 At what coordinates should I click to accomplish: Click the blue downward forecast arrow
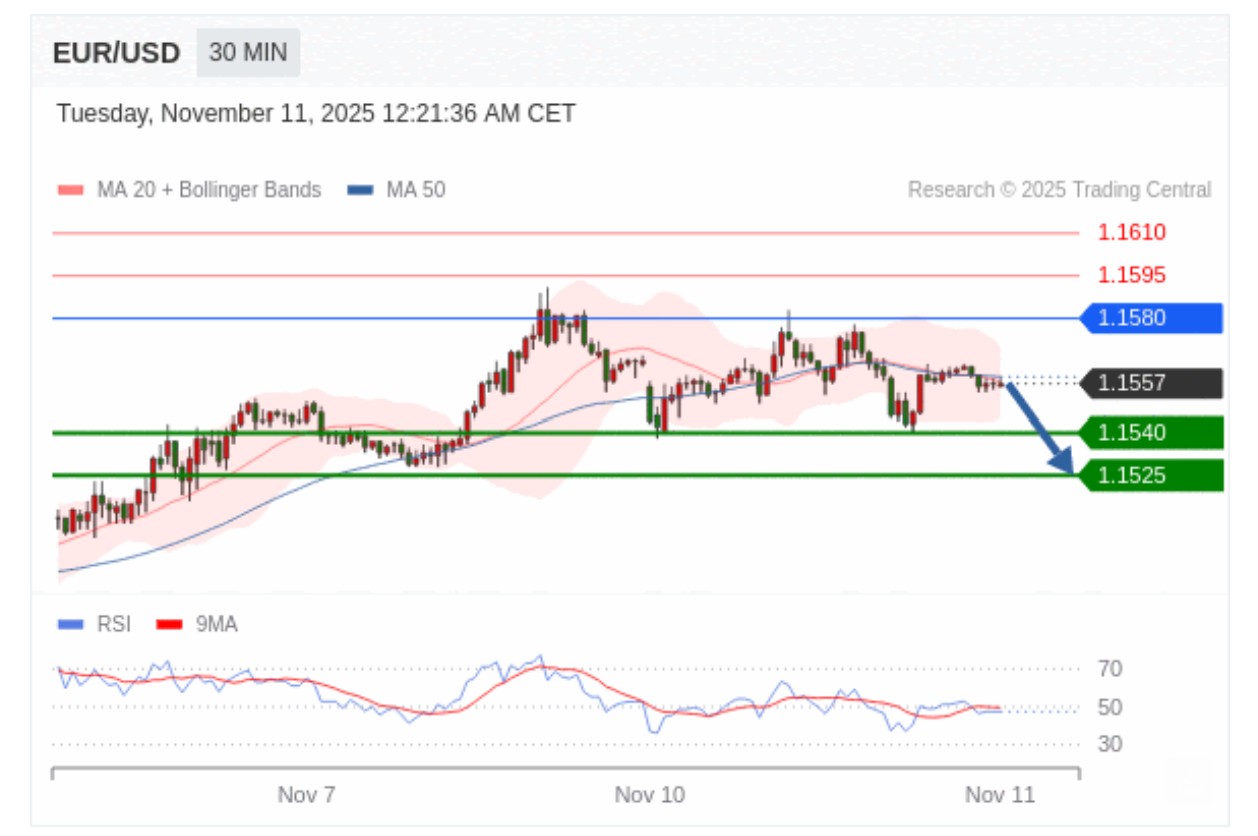1039,428
